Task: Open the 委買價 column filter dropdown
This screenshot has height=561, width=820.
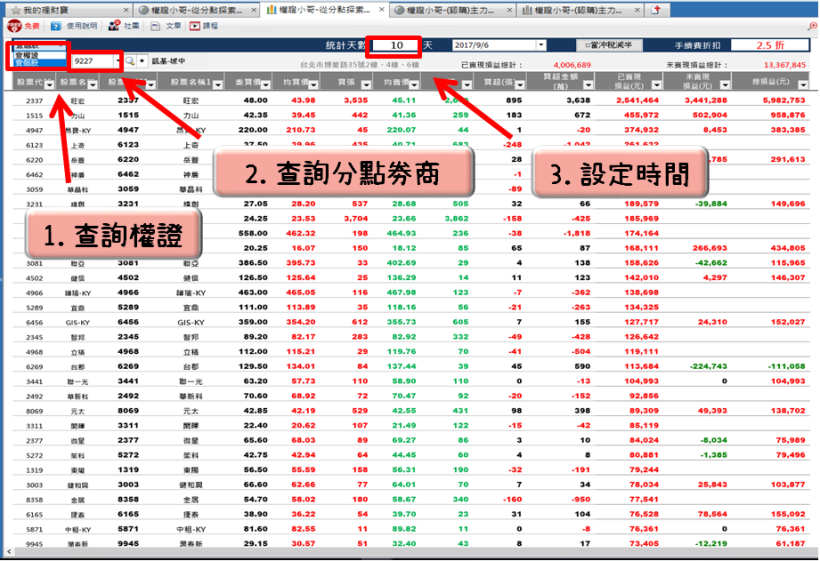Action: (x=266, y=85)
